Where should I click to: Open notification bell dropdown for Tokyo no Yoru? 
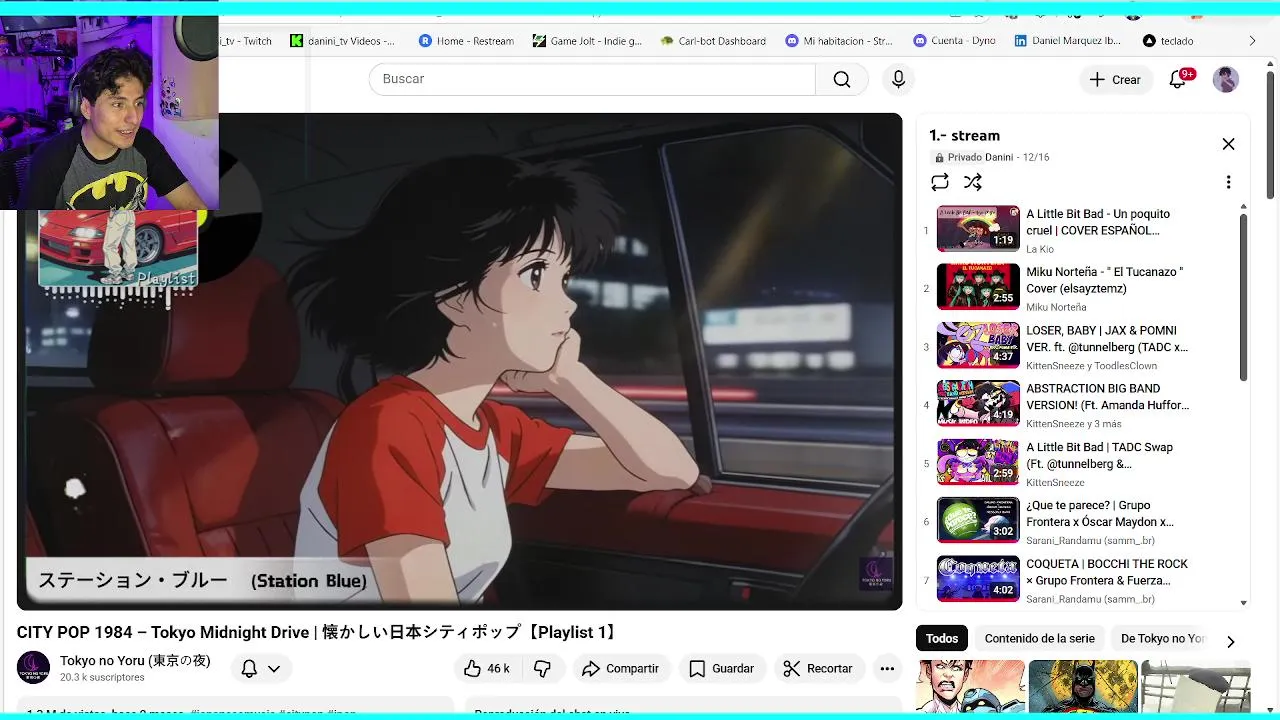pyautogui.click(x=261, y=669)
